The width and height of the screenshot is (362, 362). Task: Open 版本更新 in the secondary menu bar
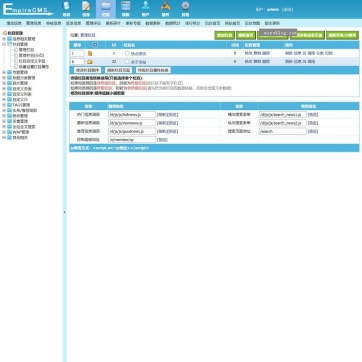tap(272, 23)
